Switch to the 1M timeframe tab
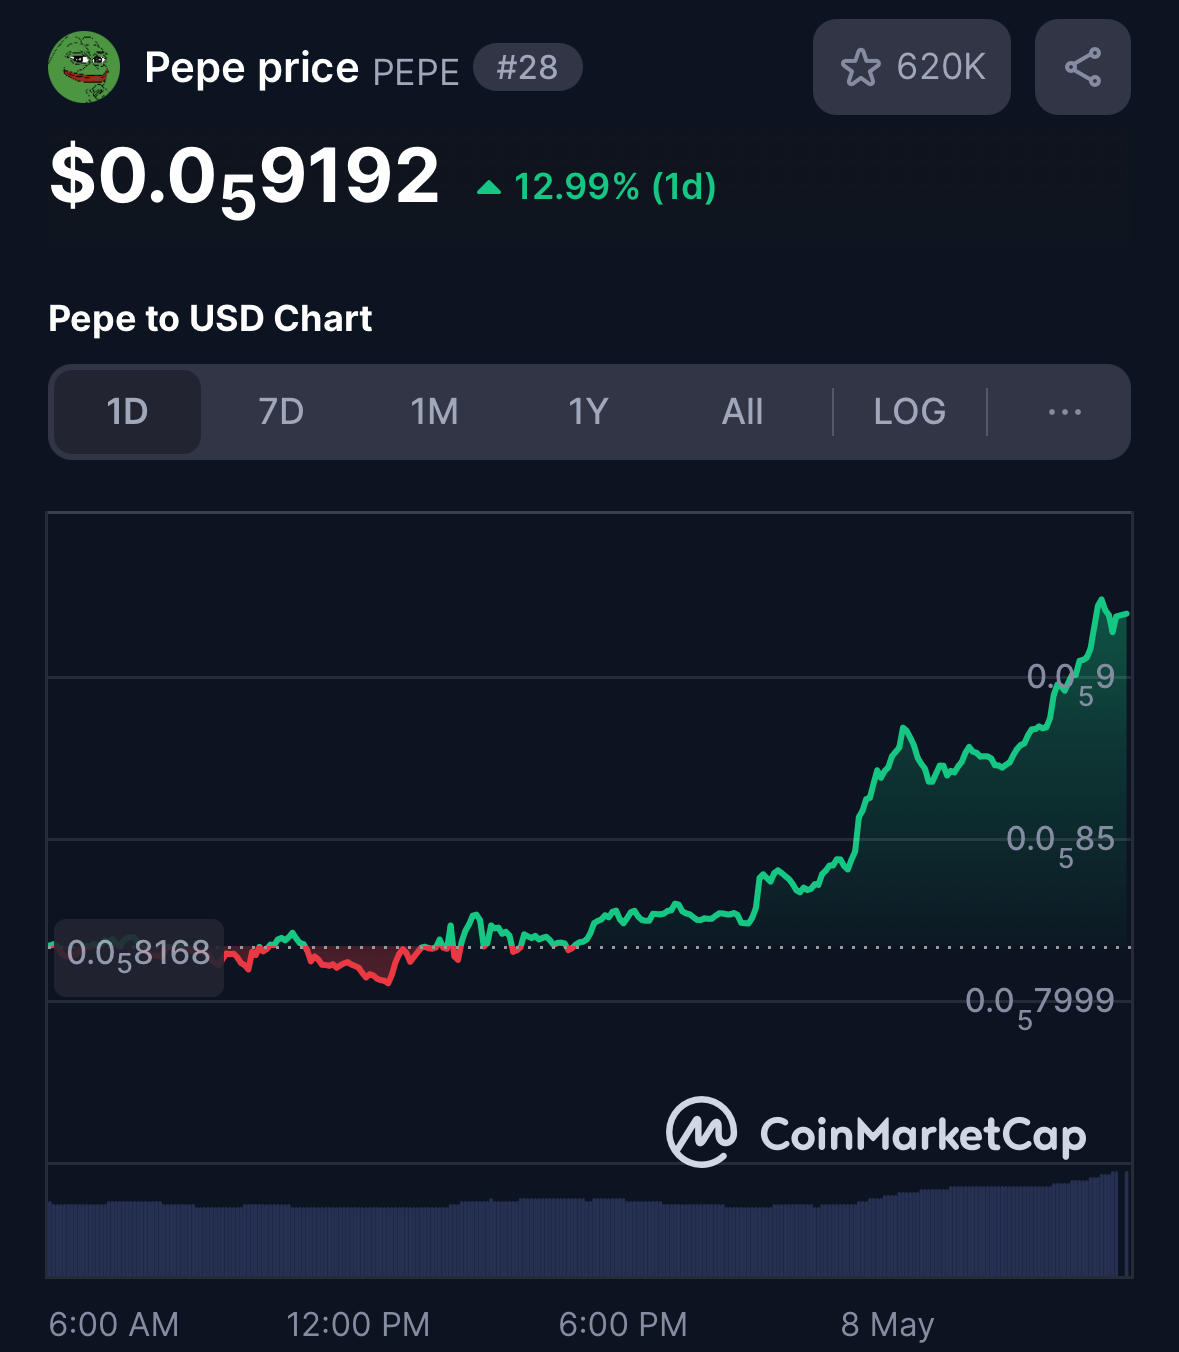This screenshot has width=1179, height=1352. coord(434,412)
